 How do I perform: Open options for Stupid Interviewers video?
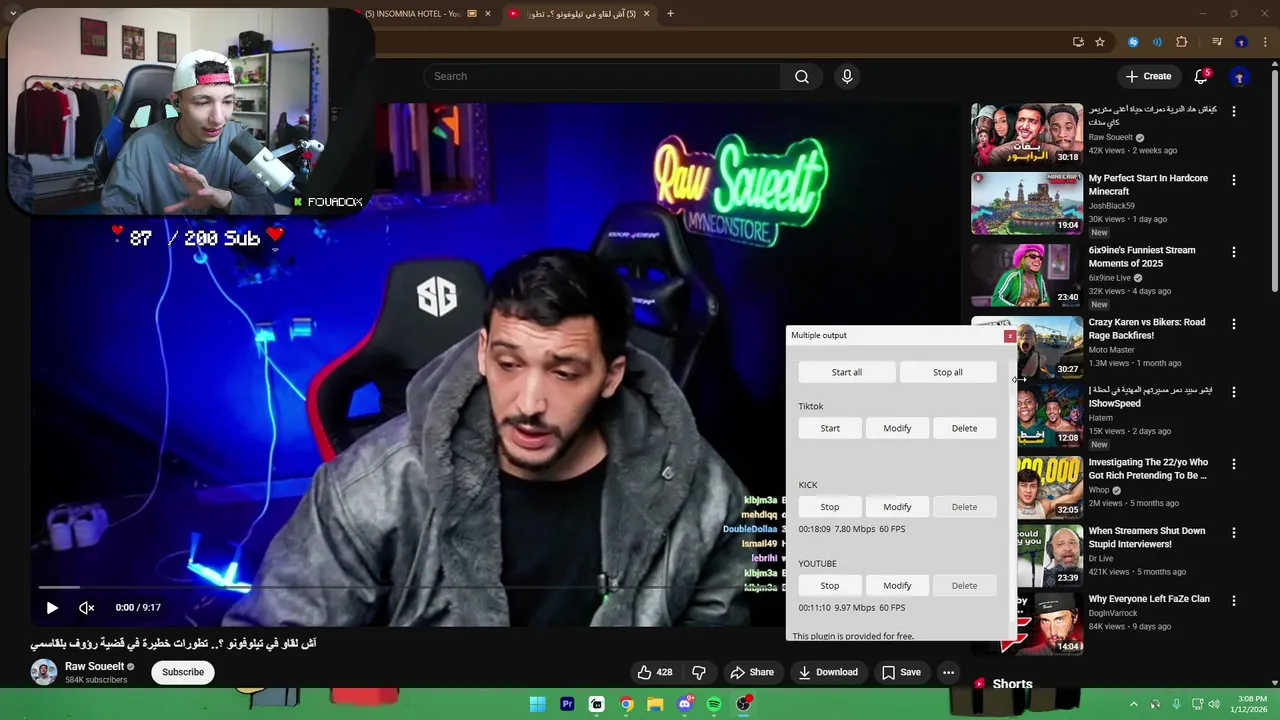pos(1233,533)
